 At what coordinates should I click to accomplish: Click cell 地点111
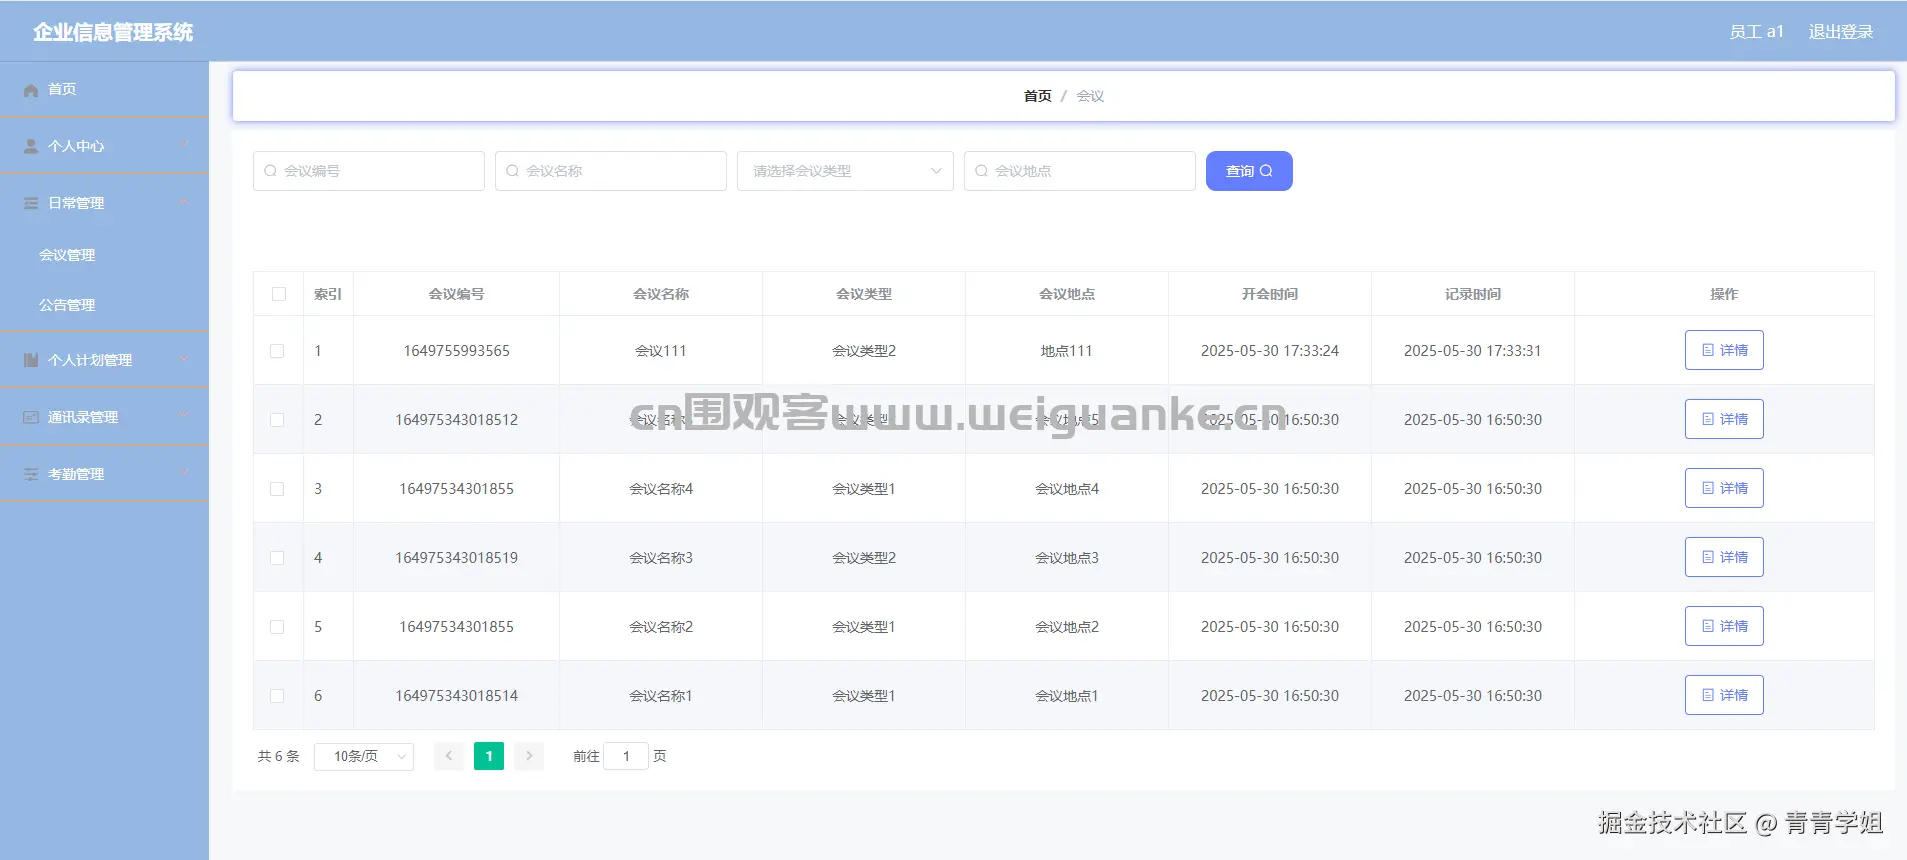[x=1067, y=351]
